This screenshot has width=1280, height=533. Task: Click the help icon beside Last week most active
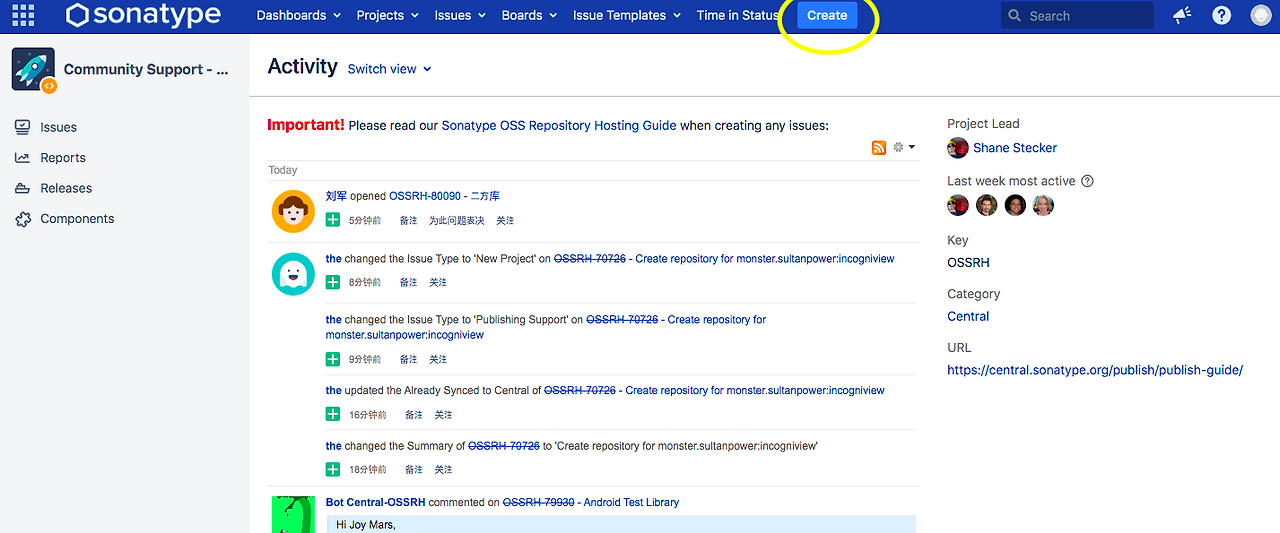pos(1088,181)
